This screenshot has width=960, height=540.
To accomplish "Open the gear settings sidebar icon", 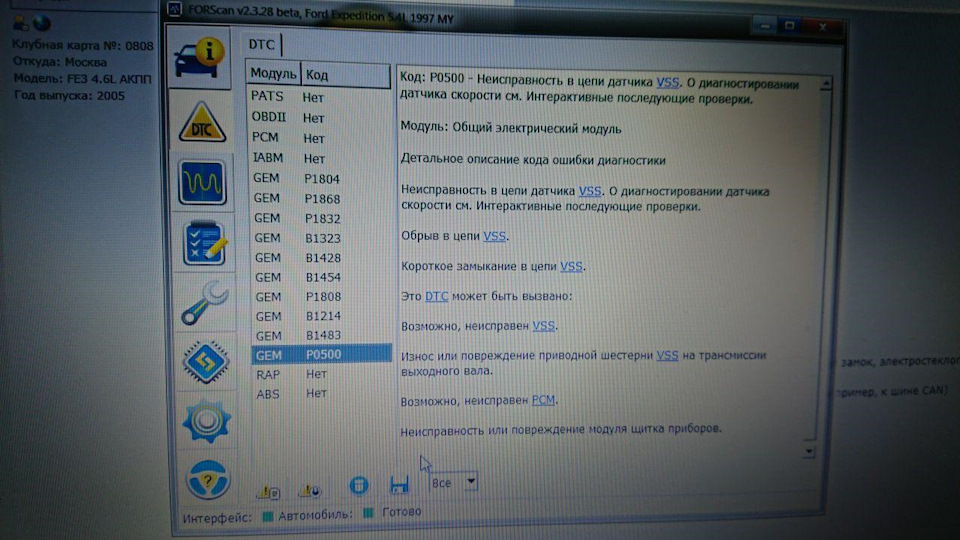I will (x=206, y=420).
